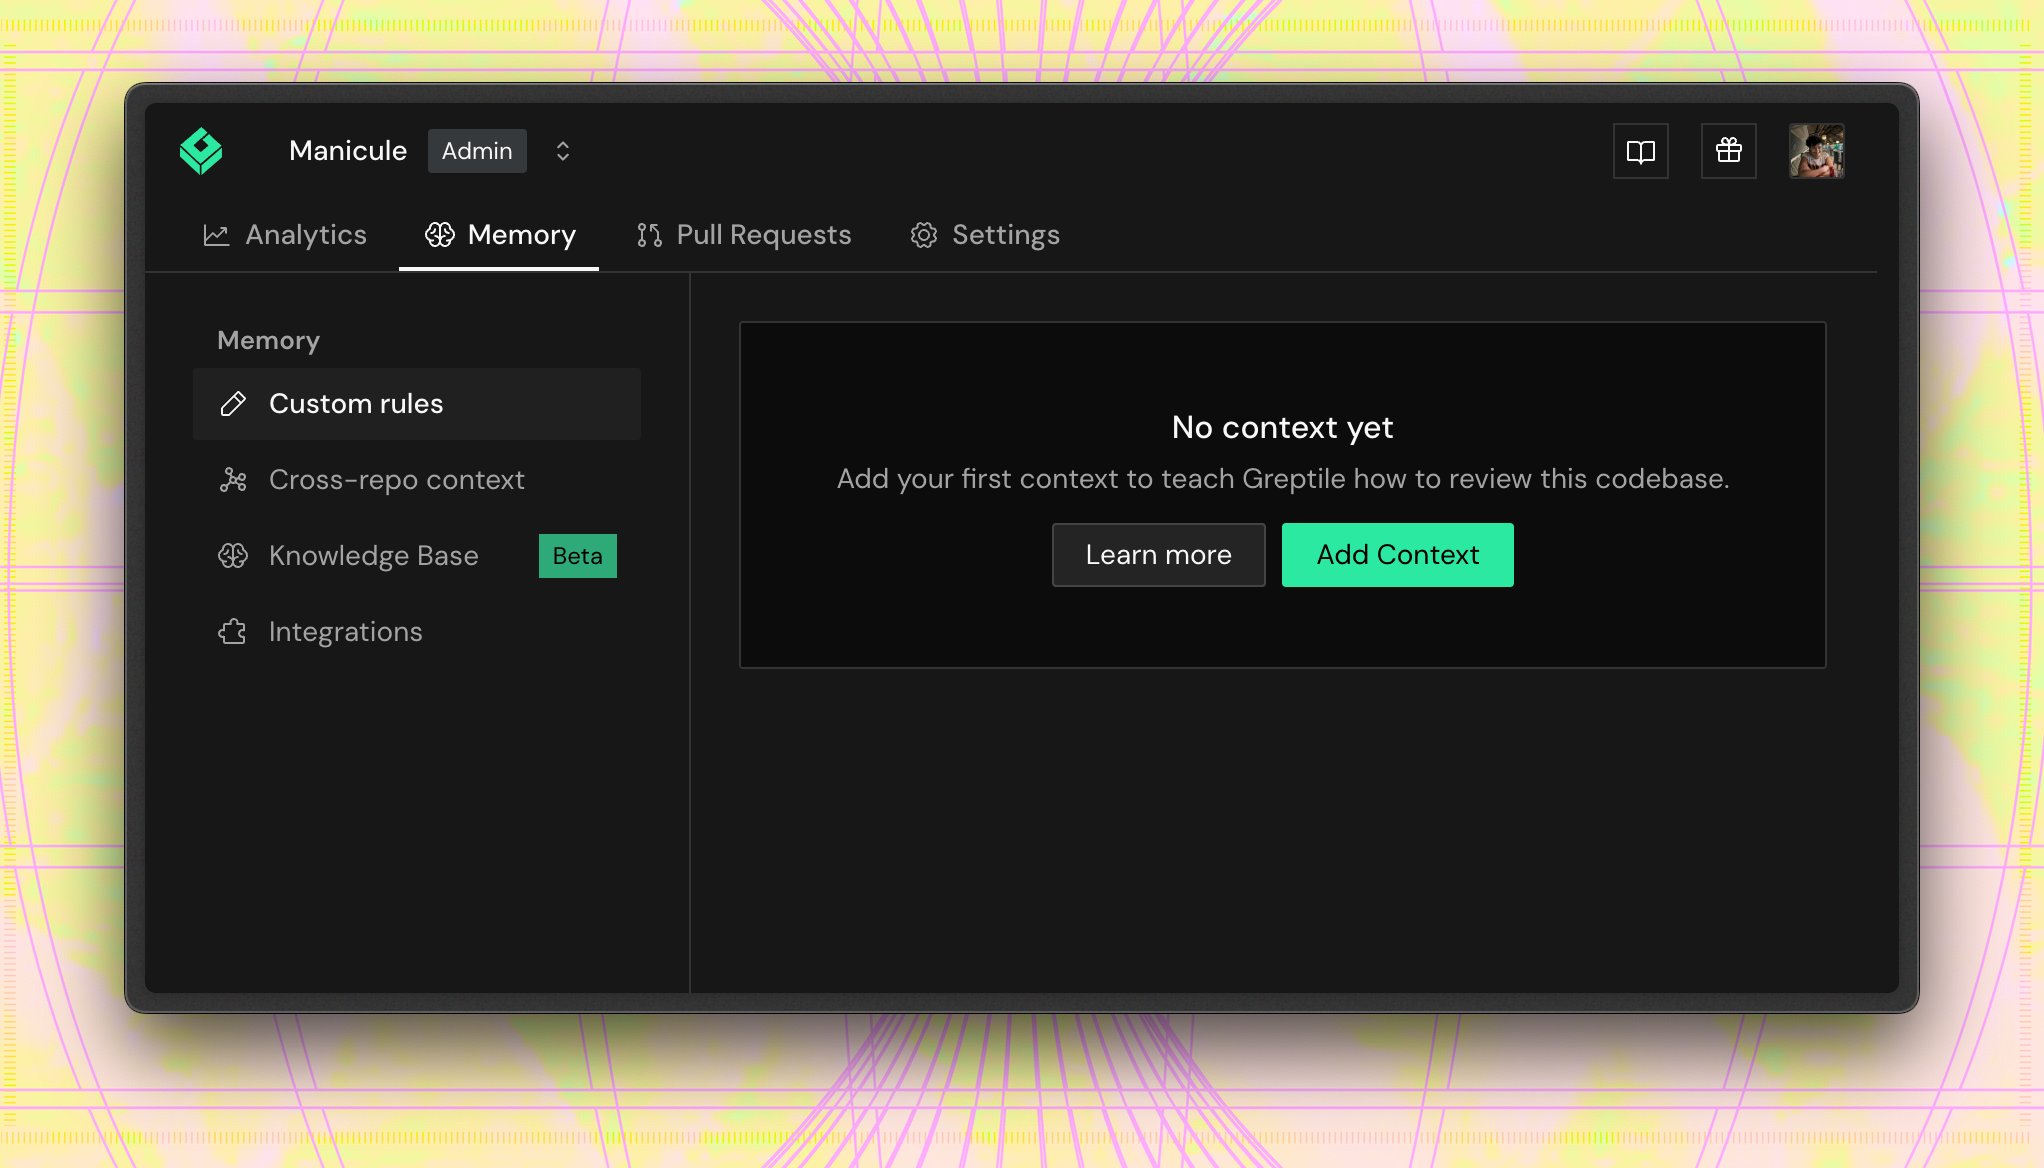2044x1168 pixels.
Task: Click the Admin role badge
Action: [x=477, y=151]
